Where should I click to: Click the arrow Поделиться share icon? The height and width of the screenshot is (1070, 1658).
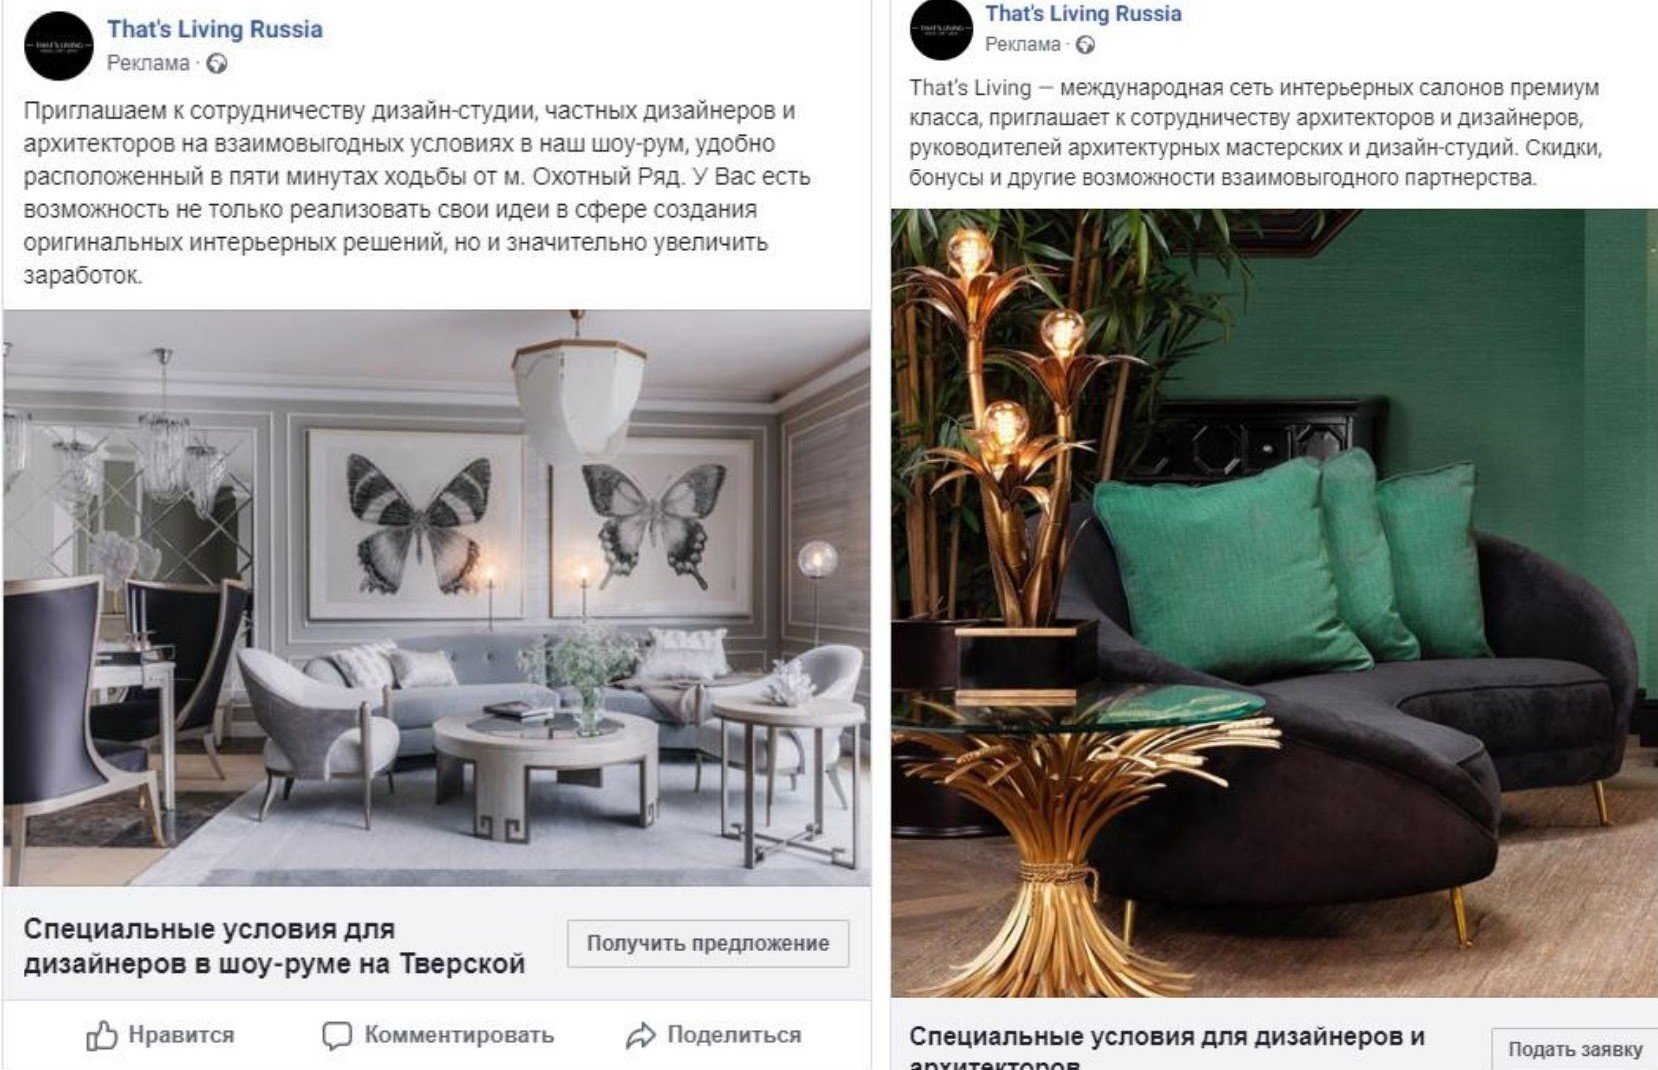point(641,1035)
